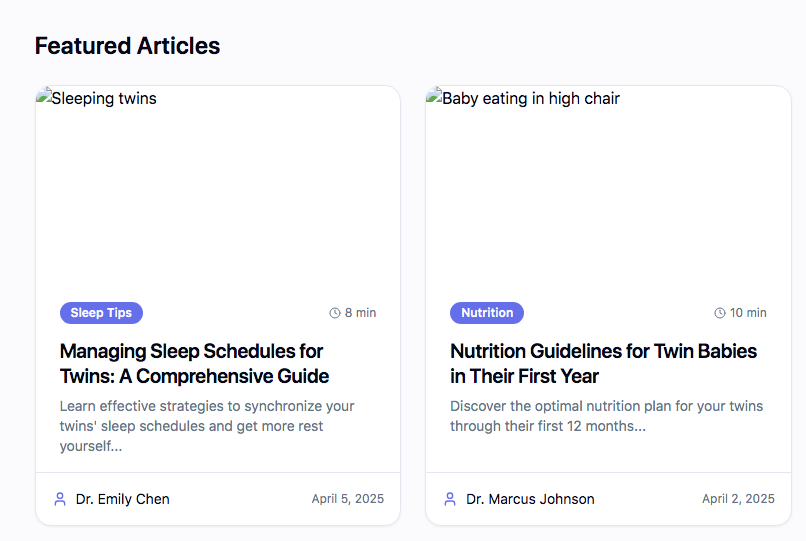The width and height of the screenshot is (806, 541).
Task: Click the person icon beside Dr. Marcus Johnson
Action: point(450,499)
